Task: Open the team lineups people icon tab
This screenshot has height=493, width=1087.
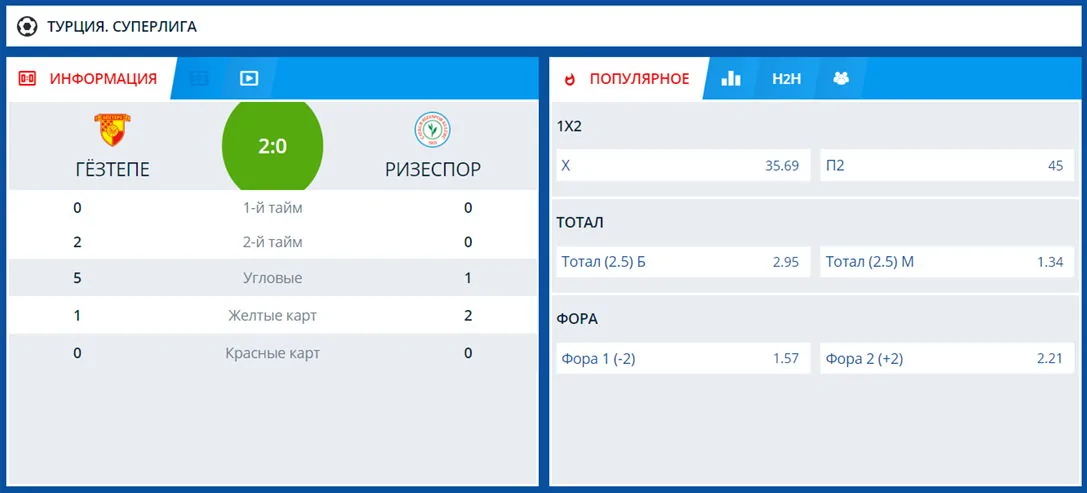Action: point(840,78)
